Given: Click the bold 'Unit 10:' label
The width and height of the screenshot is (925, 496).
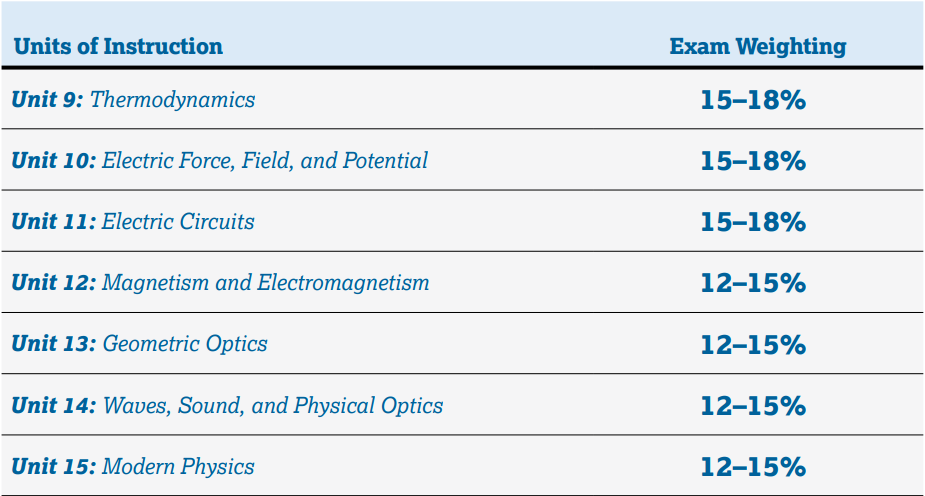Looking at the screenshot, I should [53, 161].
